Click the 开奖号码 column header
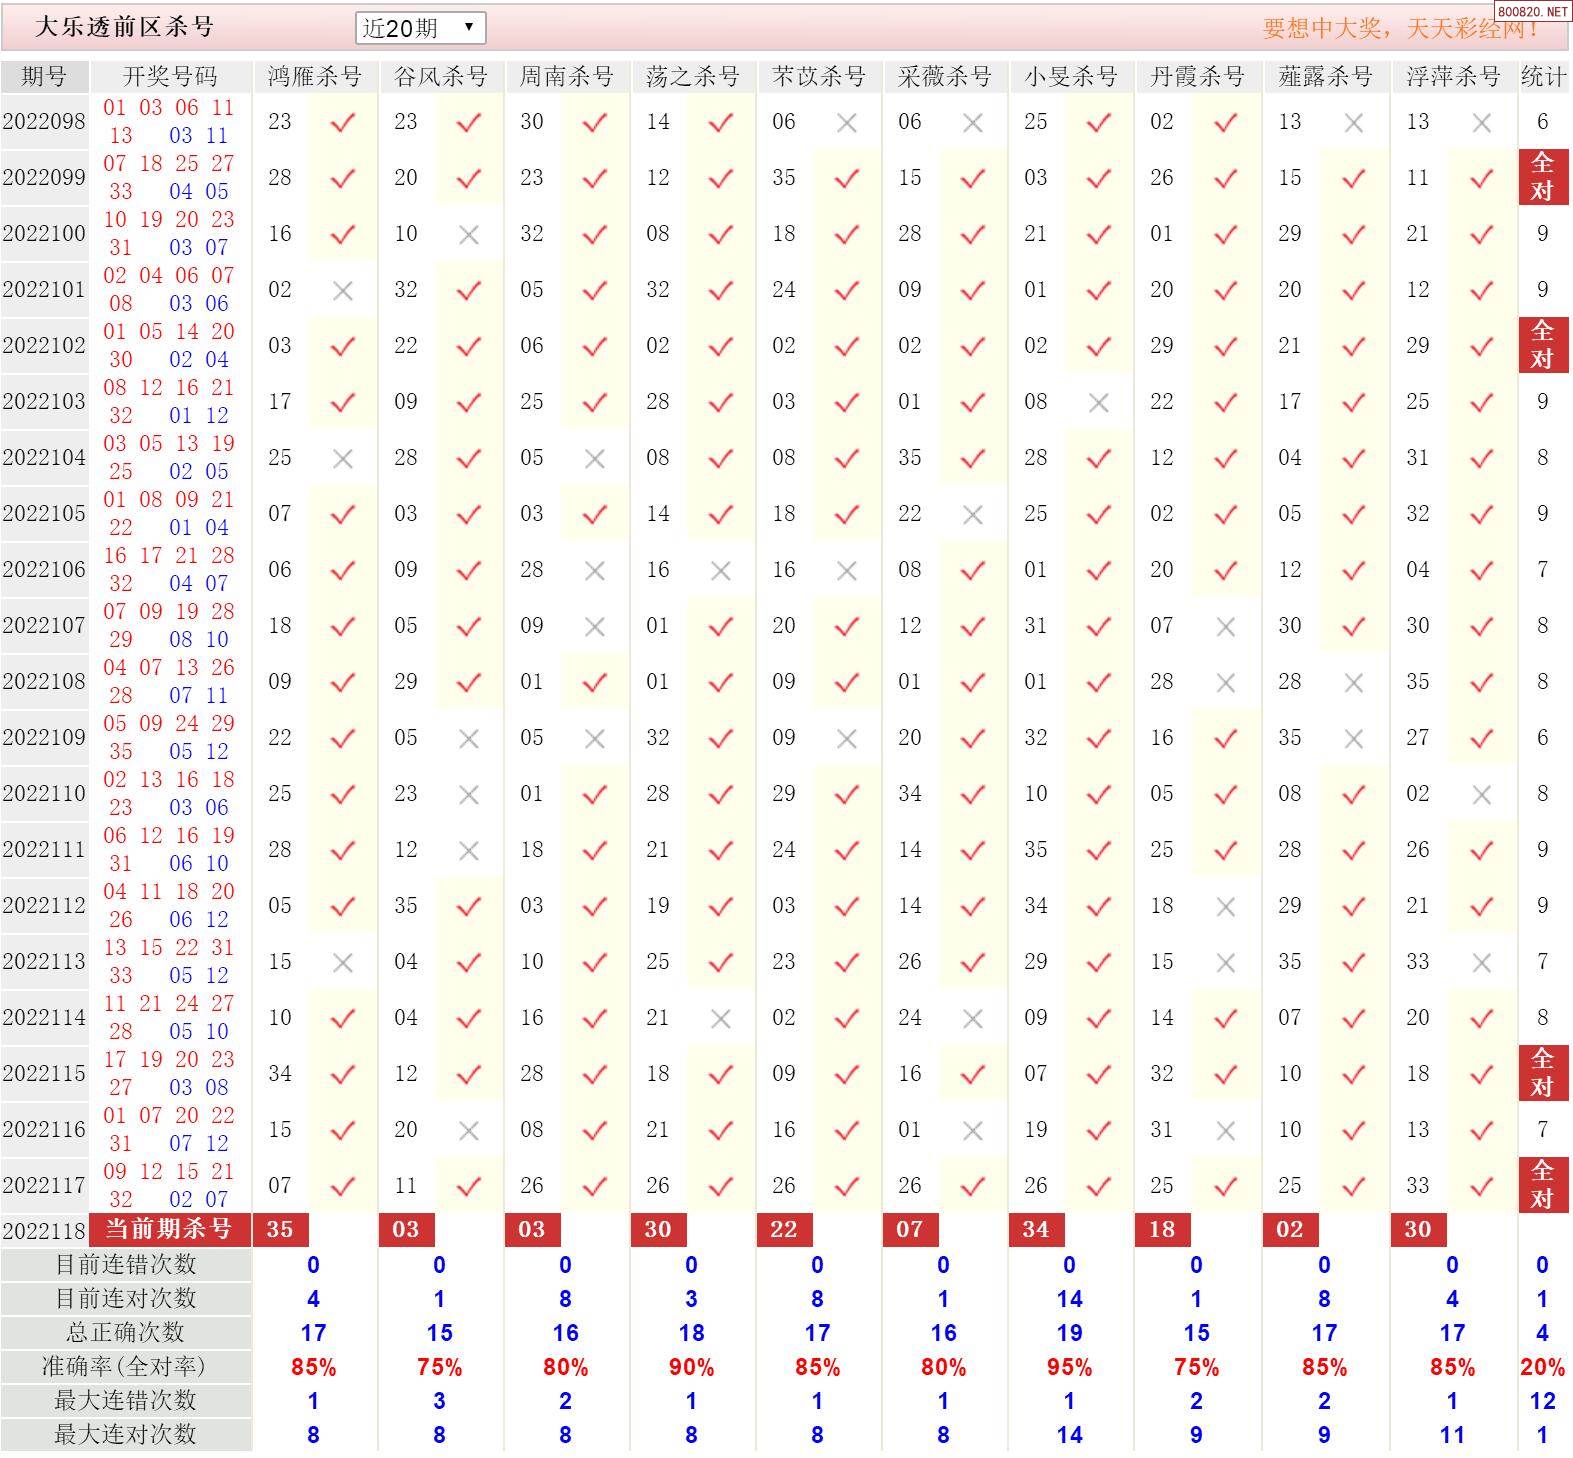 (x=169, y=77)
